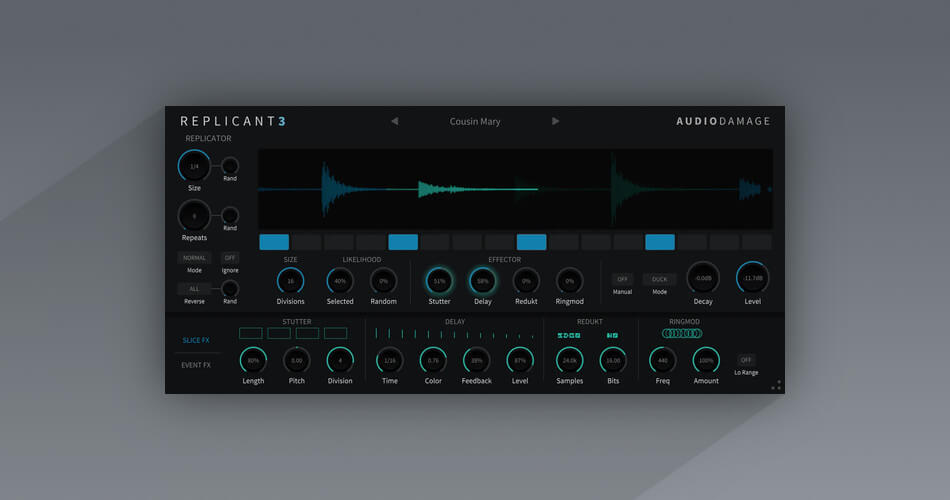The image size is (950, 500).
Task: Switch to the EVENT FX tab
Action: pyautogui.click(x=196, y=365)
